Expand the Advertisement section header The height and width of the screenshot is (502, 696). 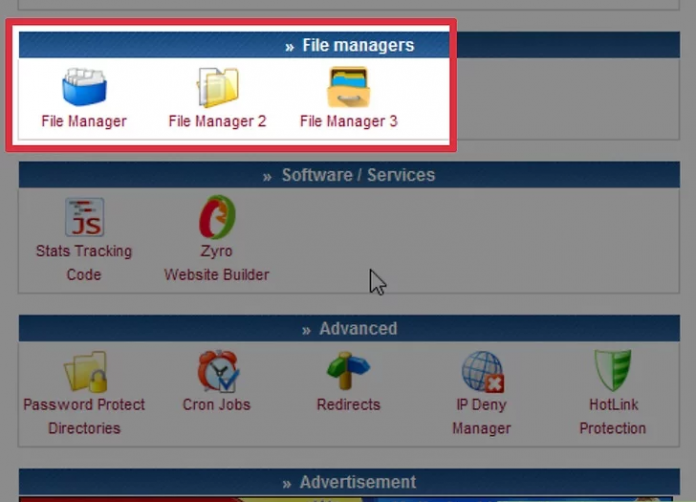click(348, 483)
